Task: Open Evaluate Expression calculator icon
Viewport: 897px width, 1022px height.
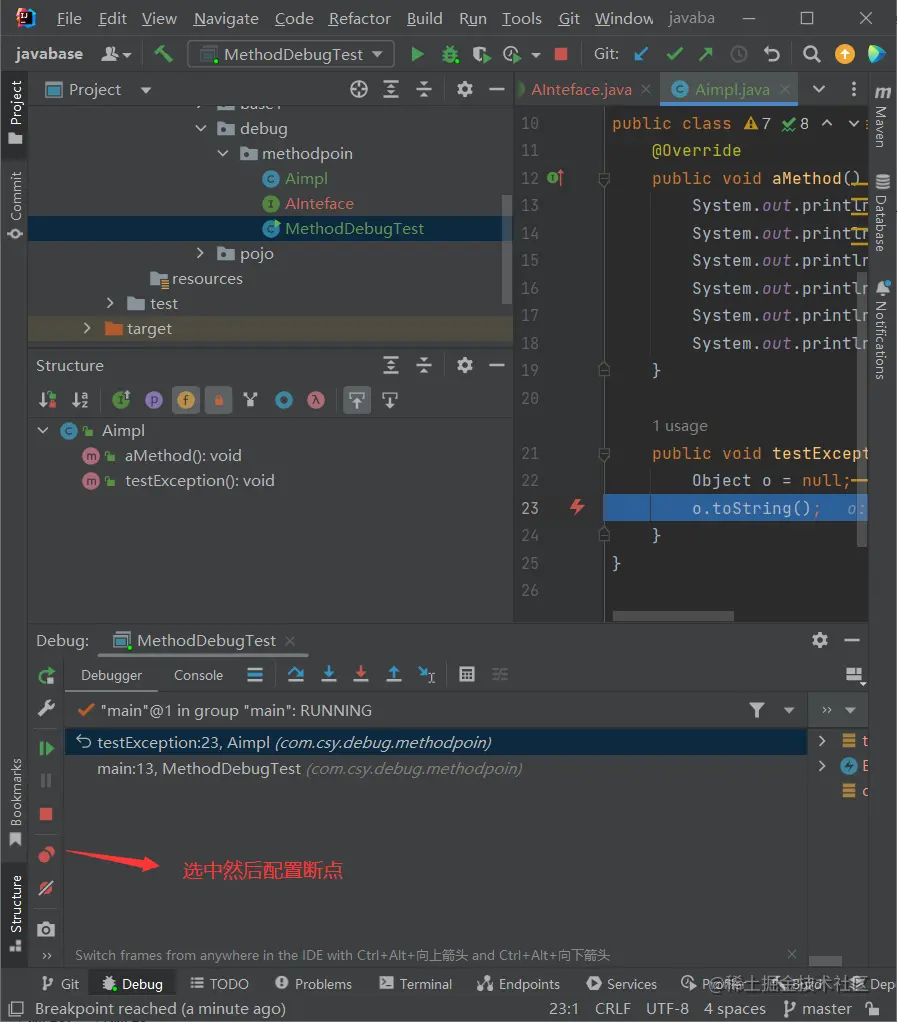Action: click(x=467, y=674)
